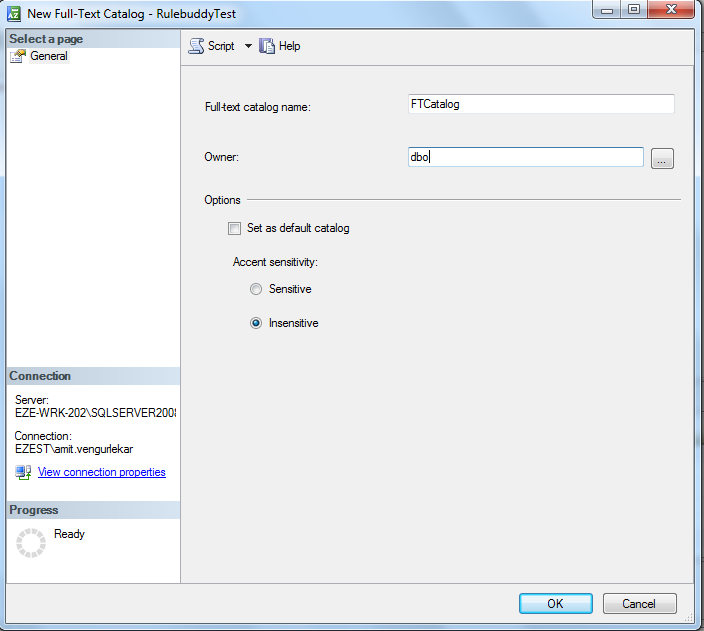Open the Script dropdown arrow
This screenshot has height=631, width=704.
[248, 46]
